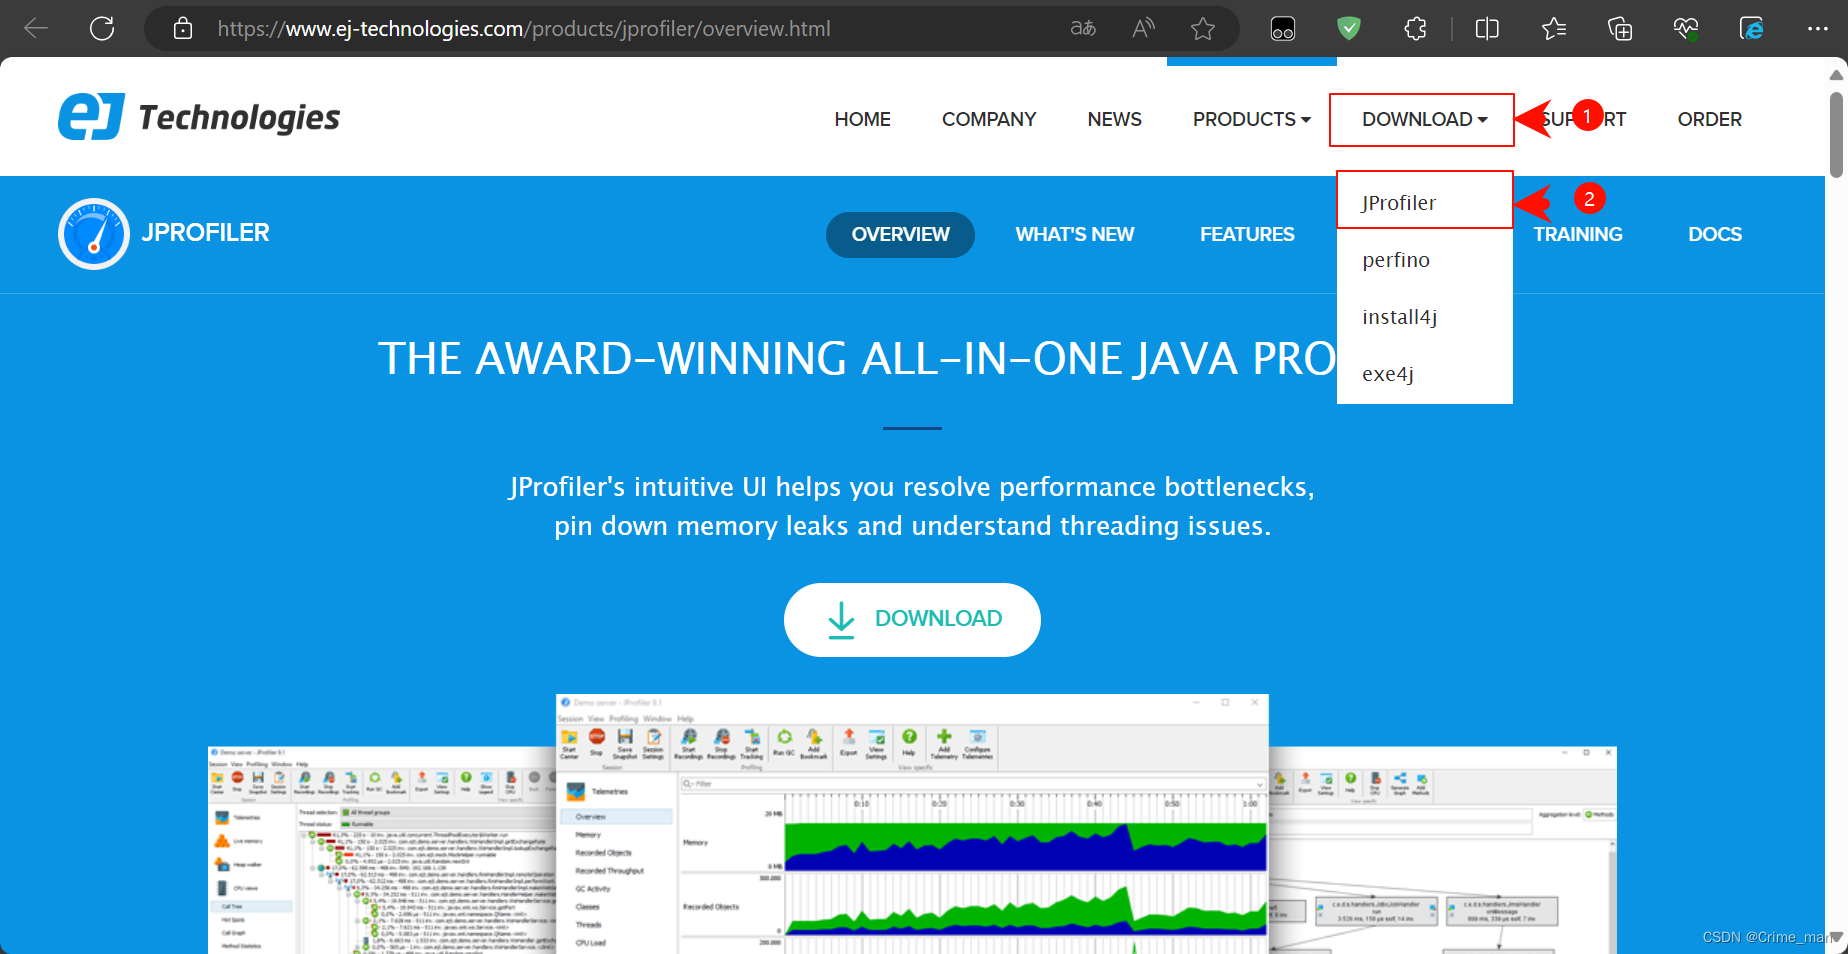1848x954 pixels.
Task: Click the left call tree screenshot
Action: click(381, 849)
